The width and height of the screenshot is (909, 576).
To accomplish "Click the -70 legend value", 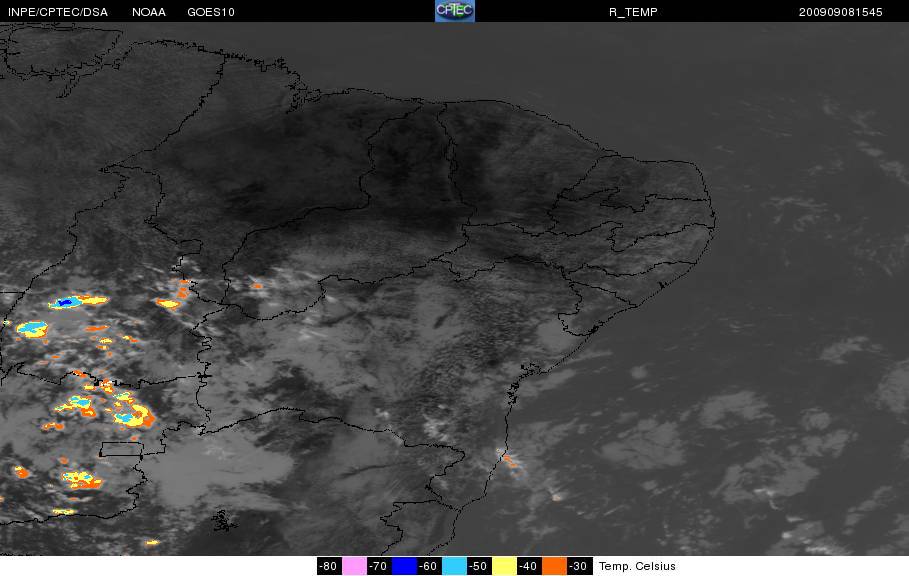I will (x=379, y=566).
